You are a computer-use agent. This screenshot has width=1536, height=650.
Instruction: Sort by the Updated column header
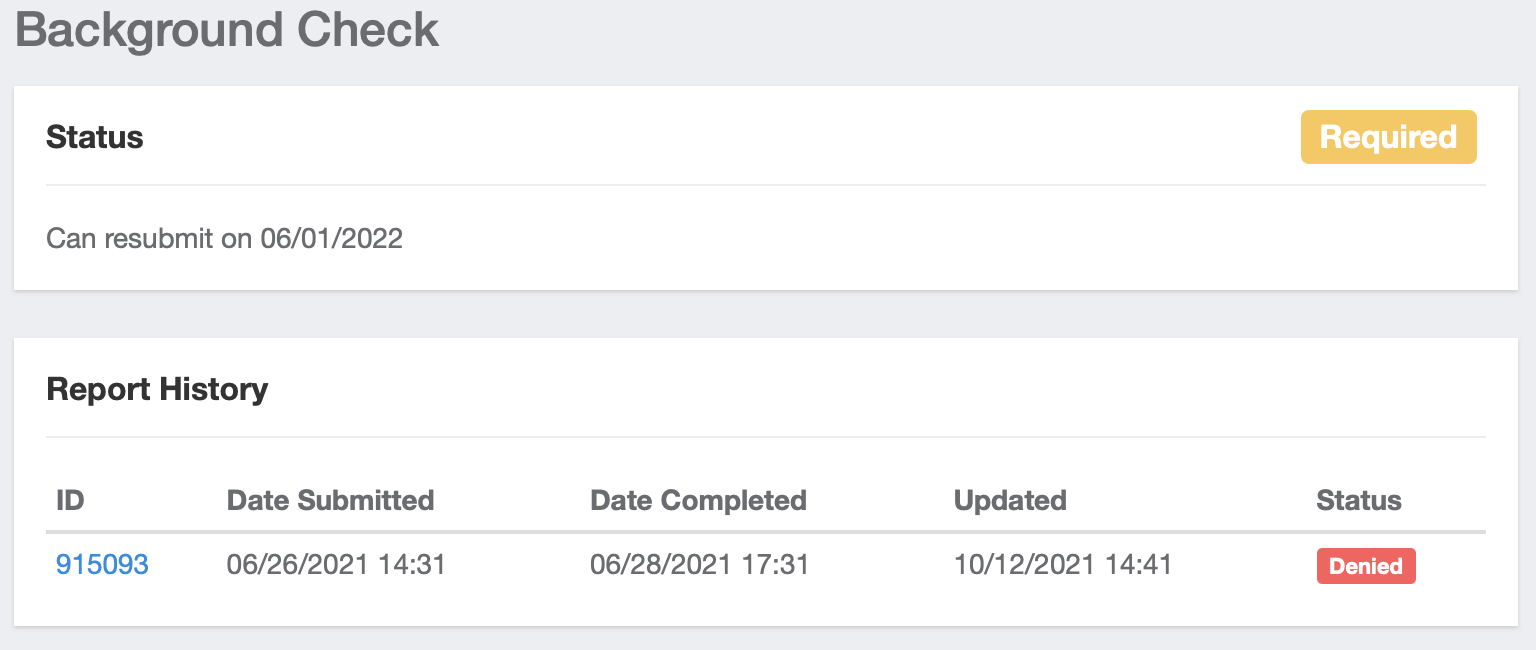[1010, 500]
